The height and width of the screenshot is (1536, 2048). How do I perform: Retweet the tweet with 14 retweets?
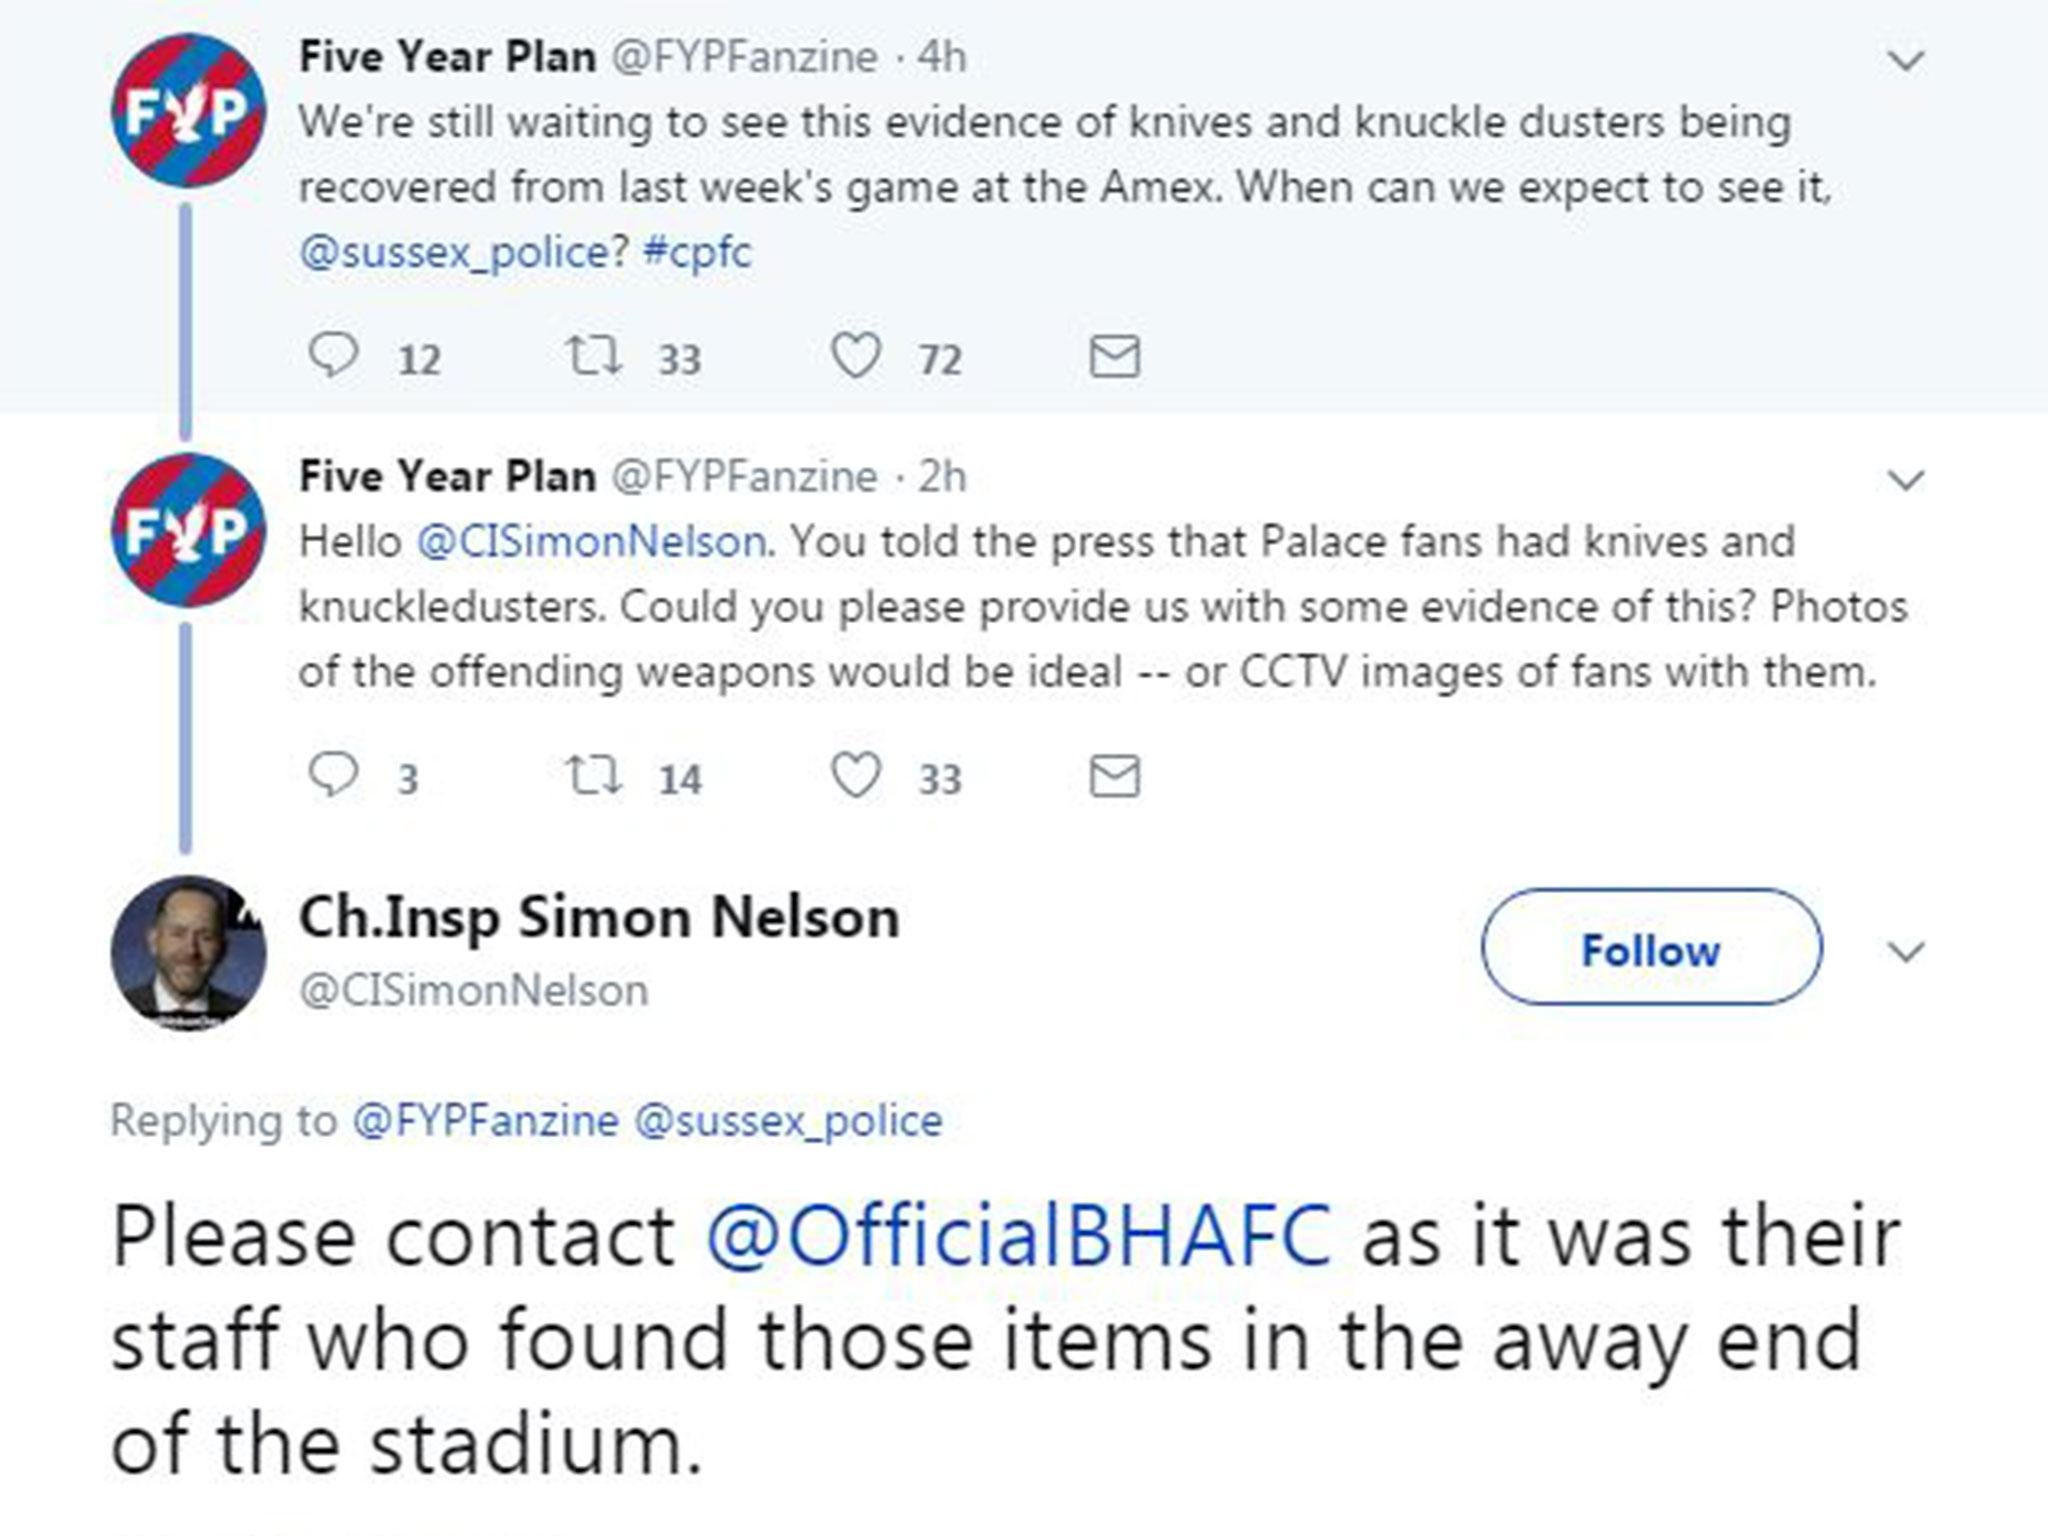click(594, 777)
